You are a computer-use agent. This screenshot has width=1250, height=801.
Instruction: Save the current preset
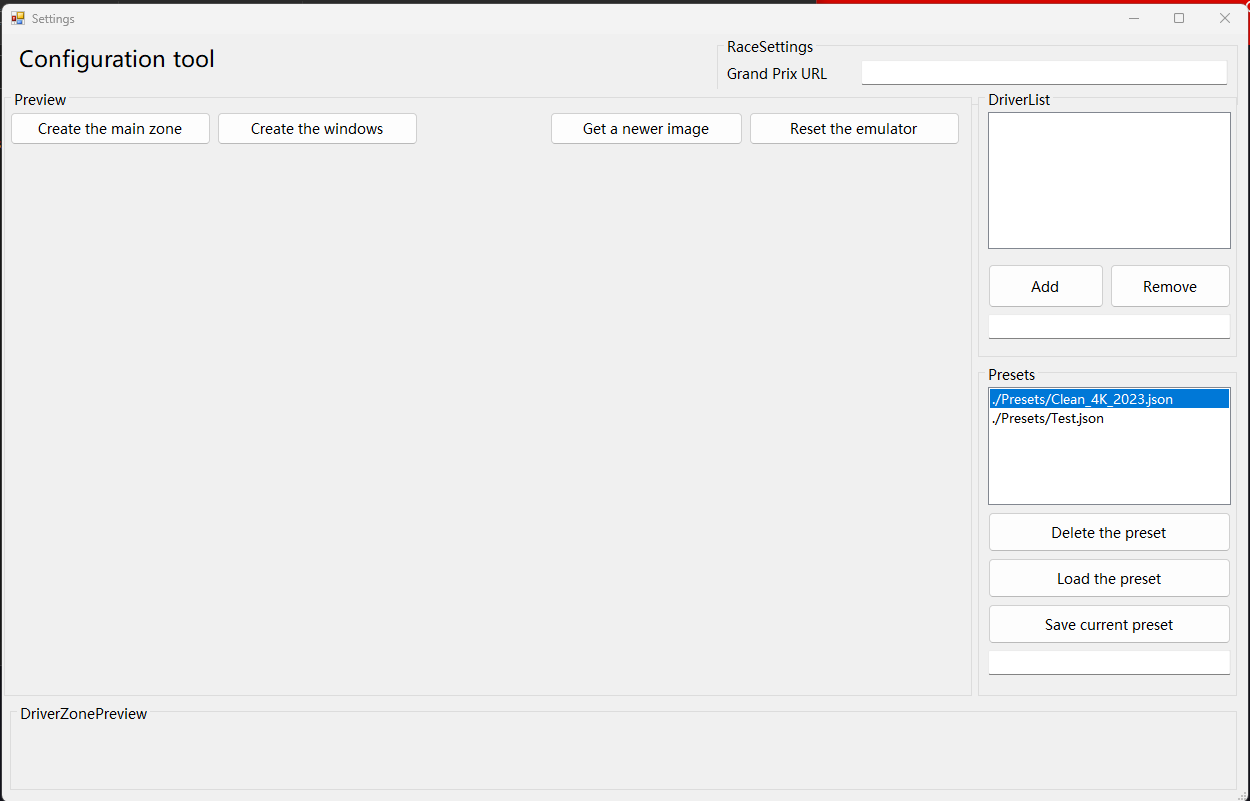1108,624
